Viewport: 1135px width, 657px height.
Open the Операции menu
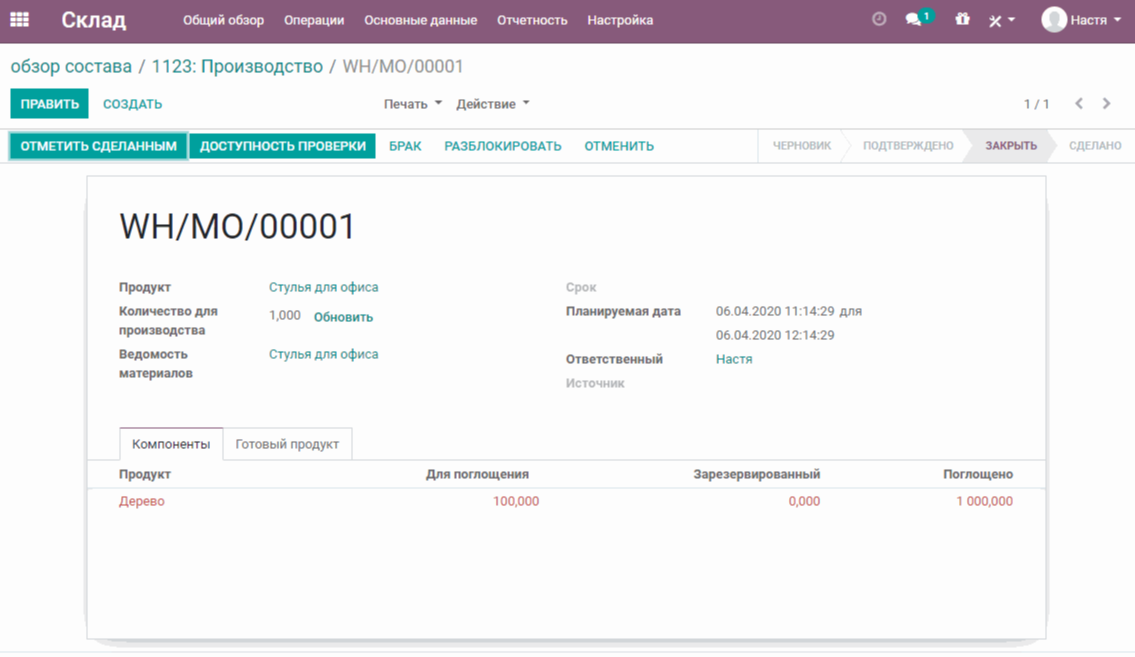coord(314,20)
